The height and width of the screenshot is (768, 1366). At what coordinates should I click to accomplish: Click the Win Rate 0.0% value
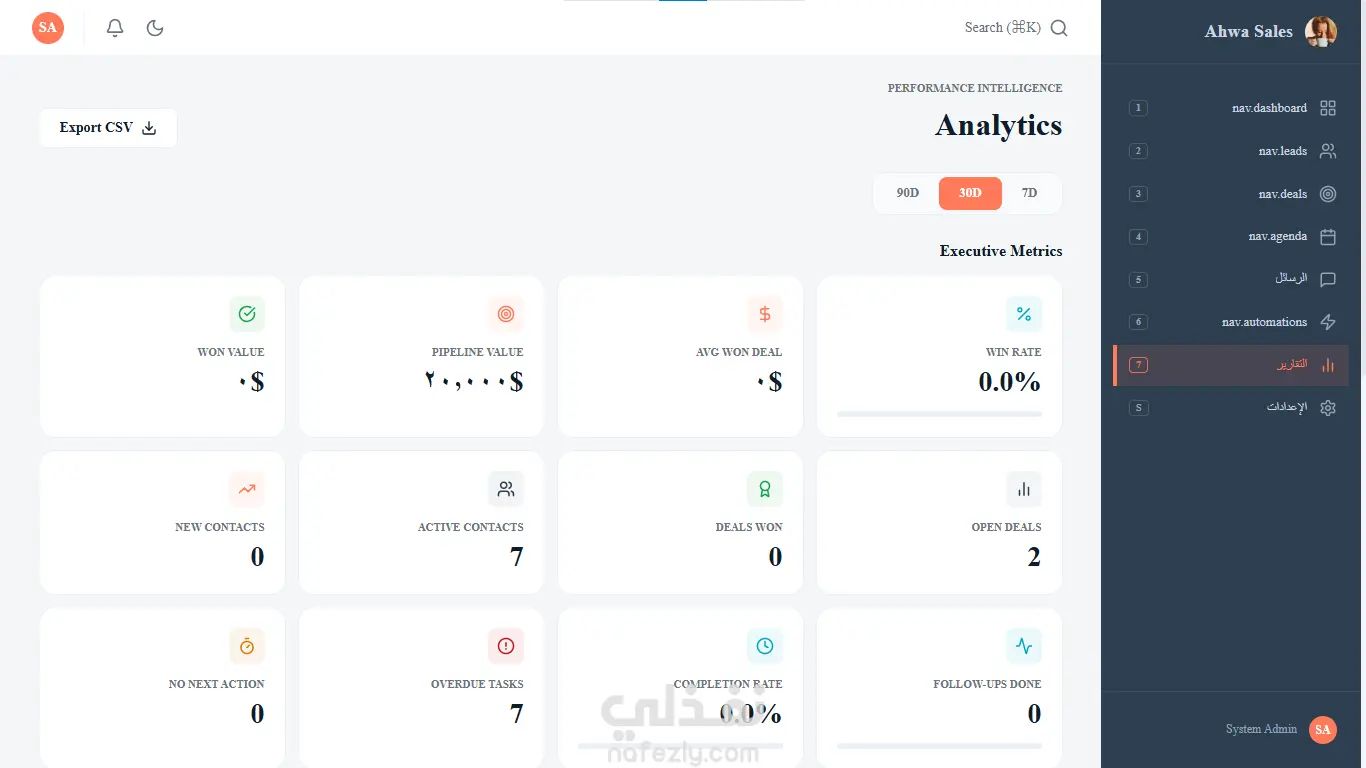pyautogui.click(x=1010, y=382)
